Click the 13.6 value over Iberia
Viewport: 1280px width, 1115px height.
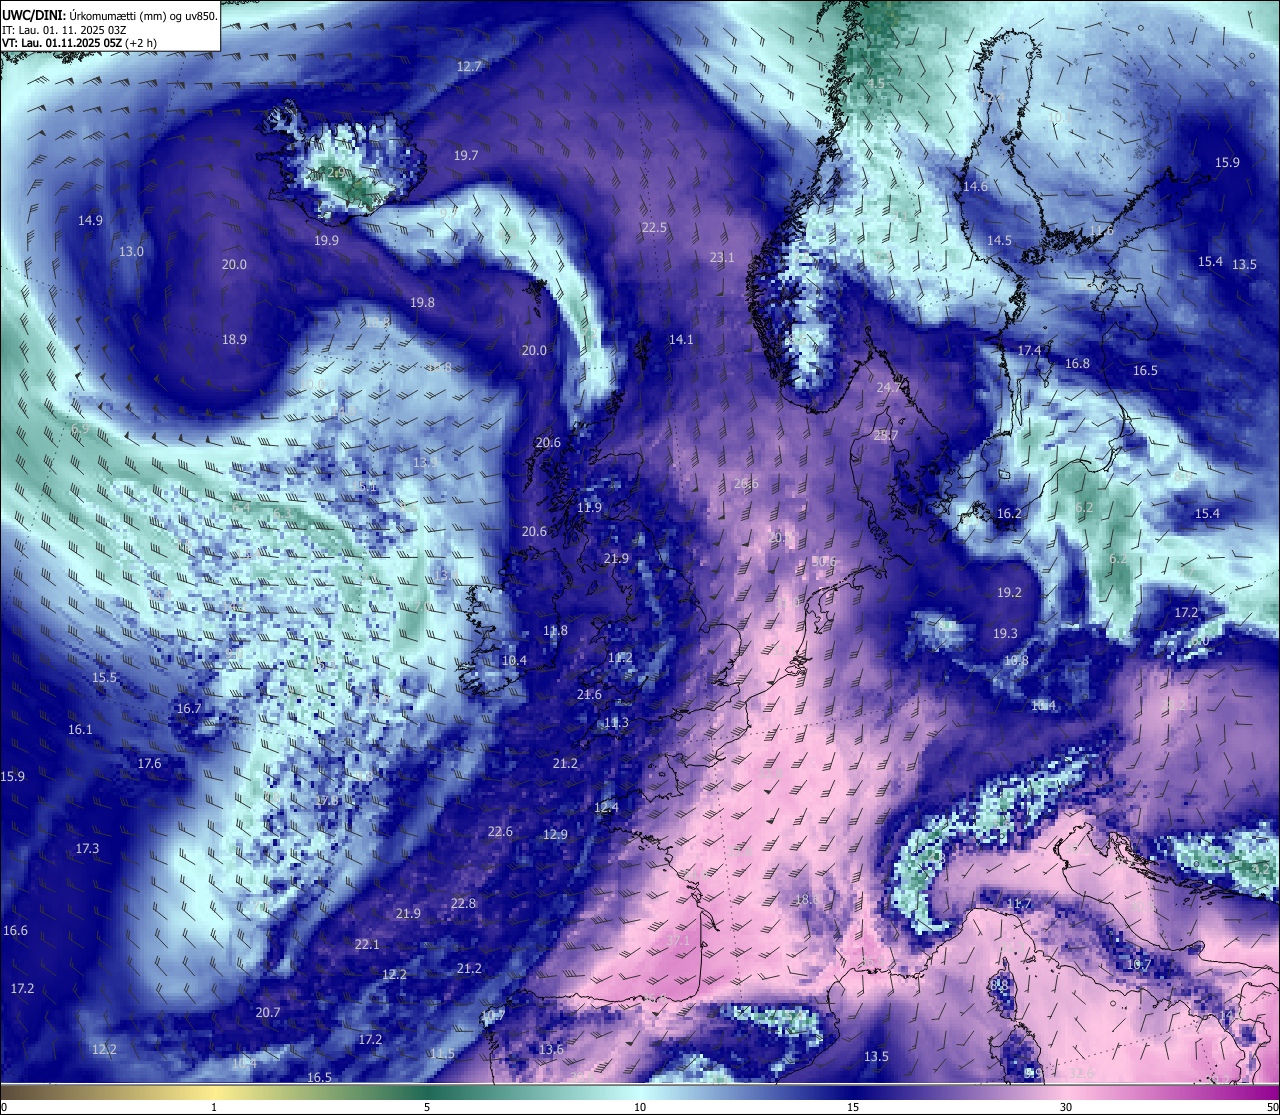[x=551, y=1050]
